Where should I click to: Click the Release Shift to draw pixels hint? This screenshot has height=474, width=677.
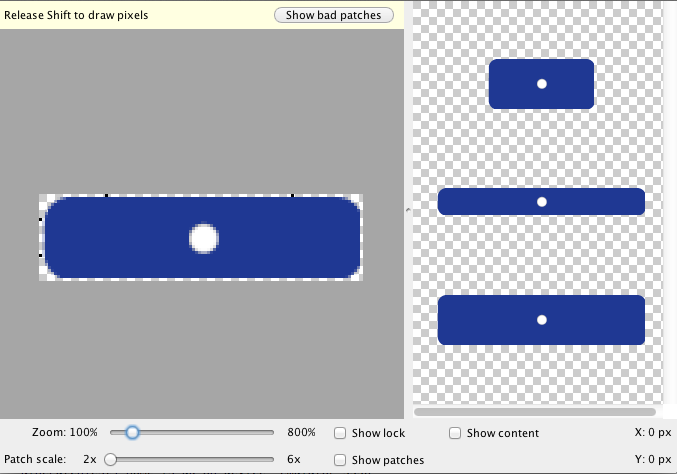pyautogui.click(x=76, y=15)
